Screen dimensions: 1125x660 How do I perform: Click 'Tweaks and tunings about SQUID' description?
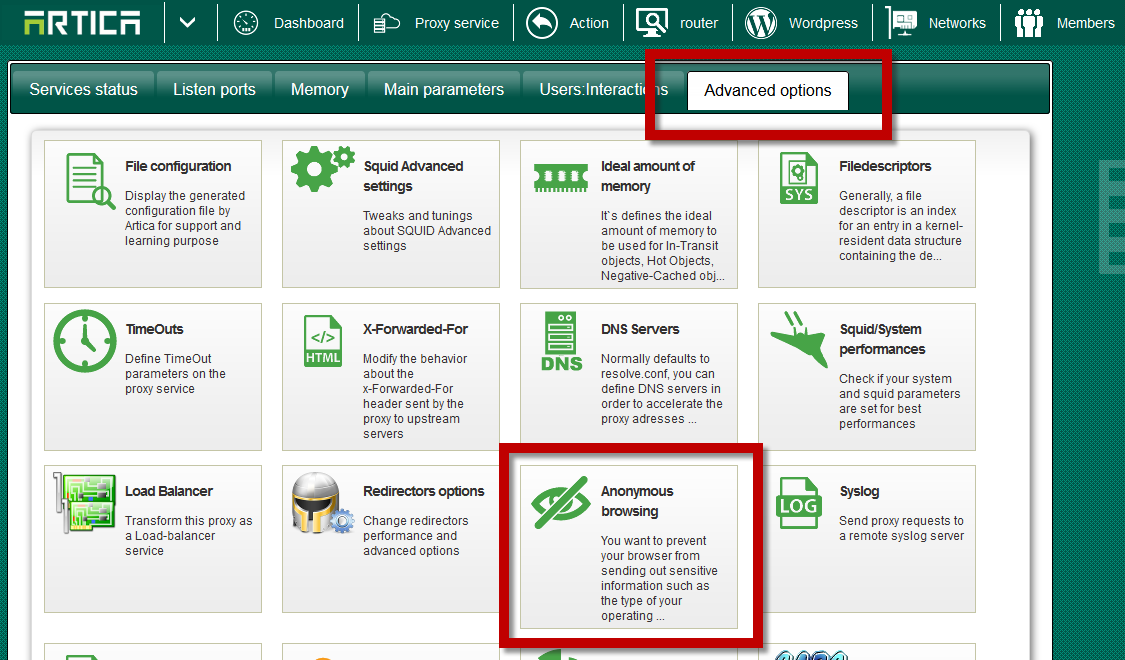[x=427, y=230]
